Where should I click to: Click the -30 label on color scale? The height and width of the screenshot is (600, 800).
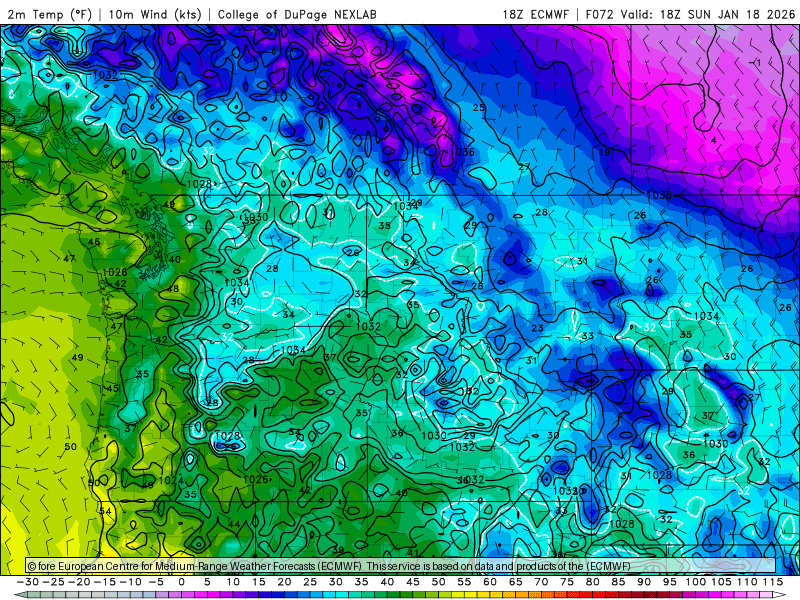click(x=28, y=582)
